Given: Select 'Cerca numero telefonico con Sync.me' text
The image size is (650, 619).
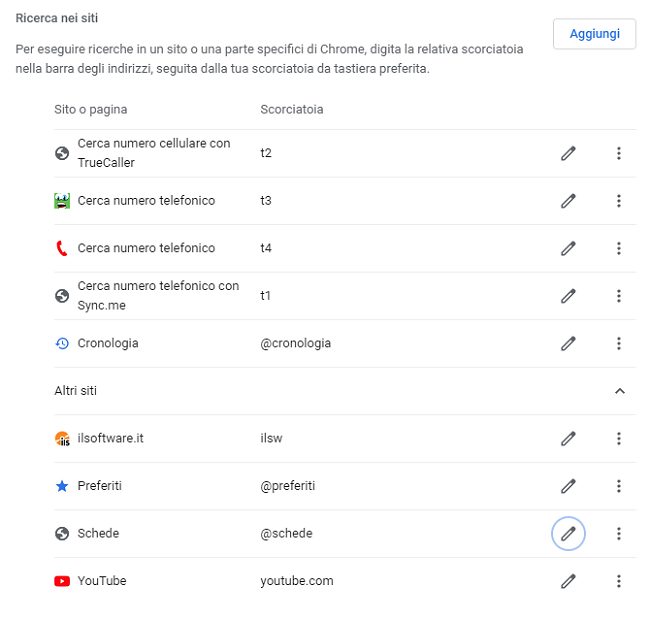Looking at the screenshot, I should (x=158, y=296).
